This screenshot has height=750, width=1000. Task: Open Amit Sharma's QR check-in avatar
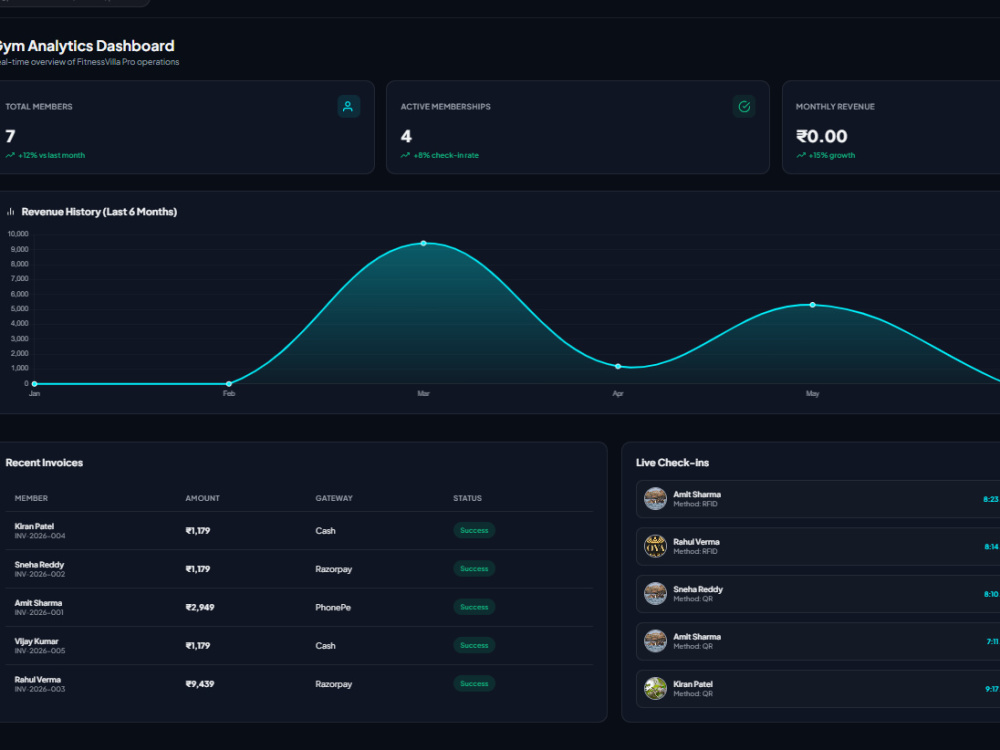[655, 641]
